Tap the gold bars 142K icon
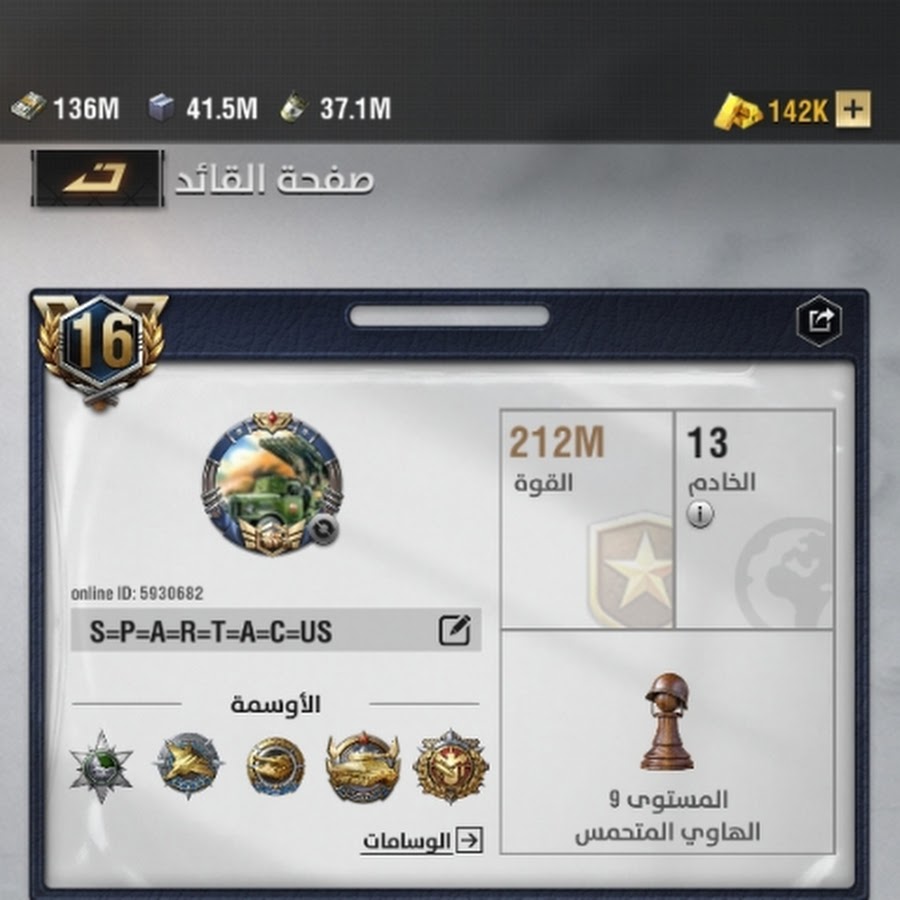 tap(737, 111)
